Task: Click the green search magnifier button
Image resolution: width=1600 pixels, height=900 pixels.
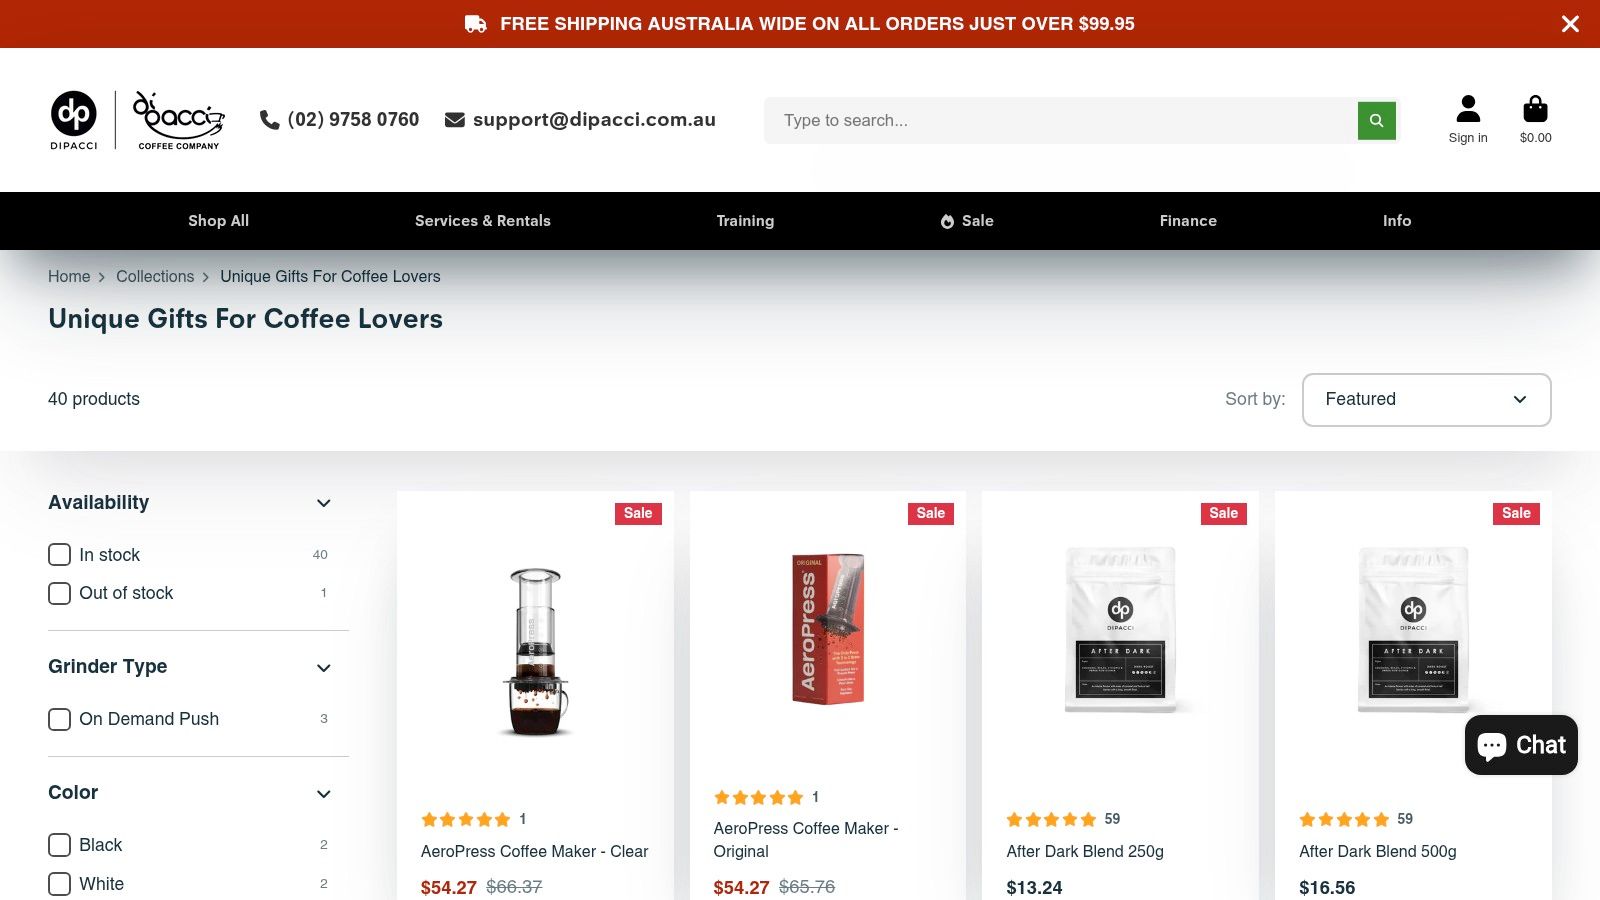Action: coord(1376,120)
